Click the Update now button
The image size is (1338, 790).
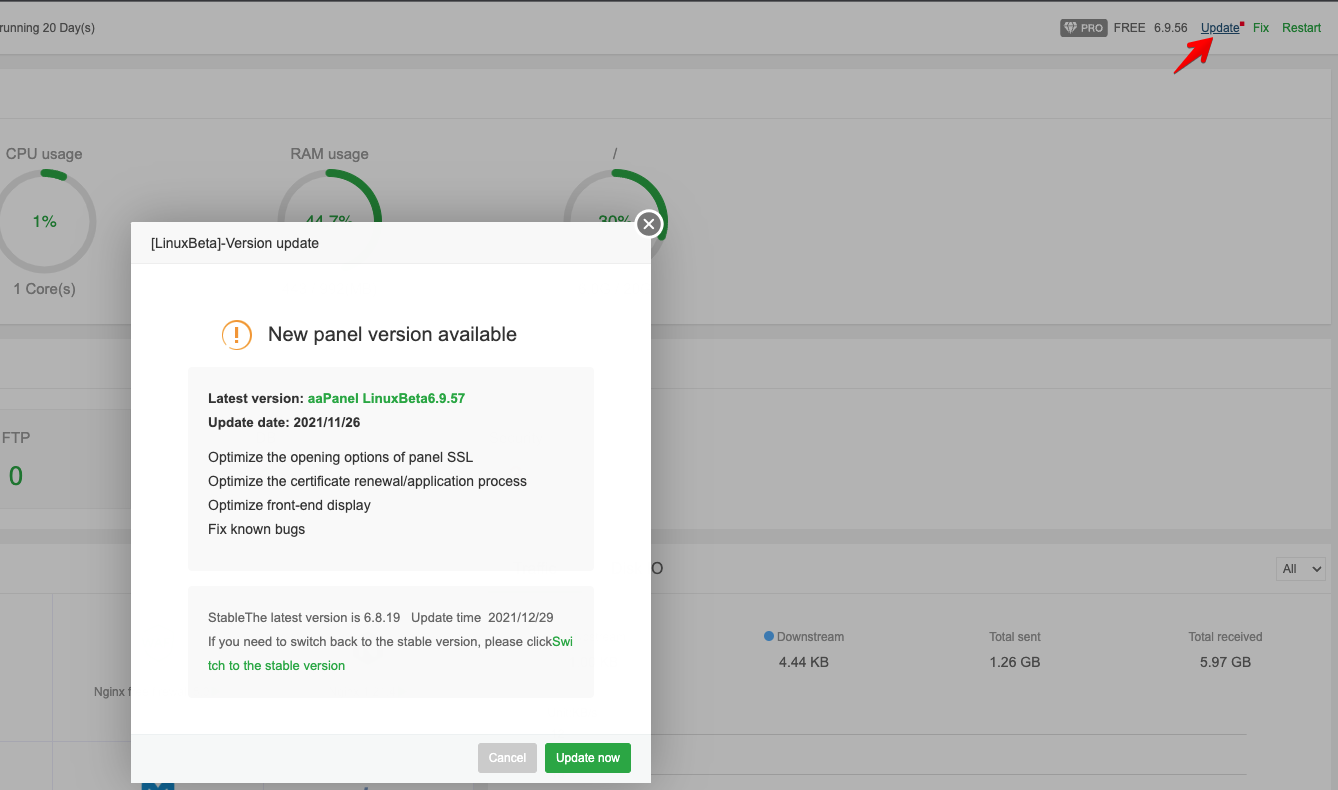588,758
